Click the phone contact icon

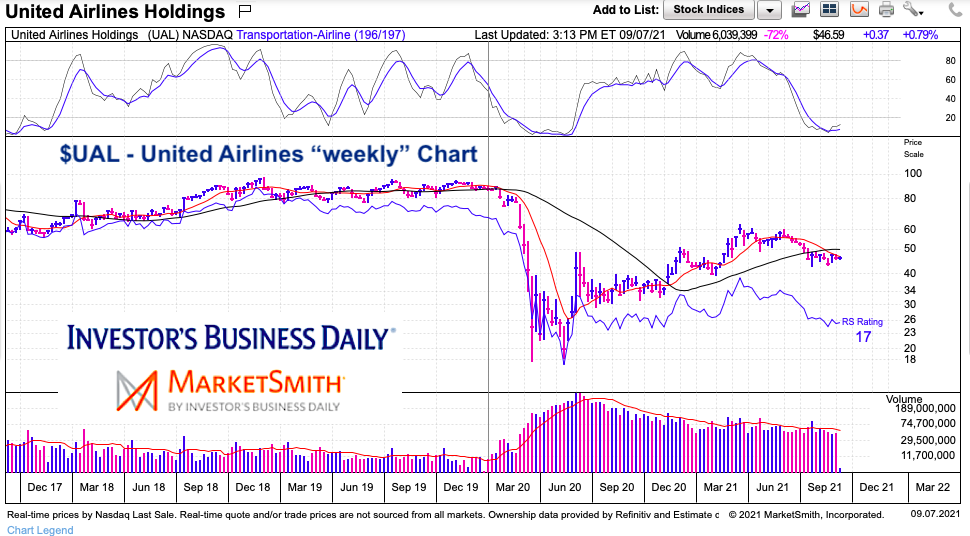pos(956,9)
